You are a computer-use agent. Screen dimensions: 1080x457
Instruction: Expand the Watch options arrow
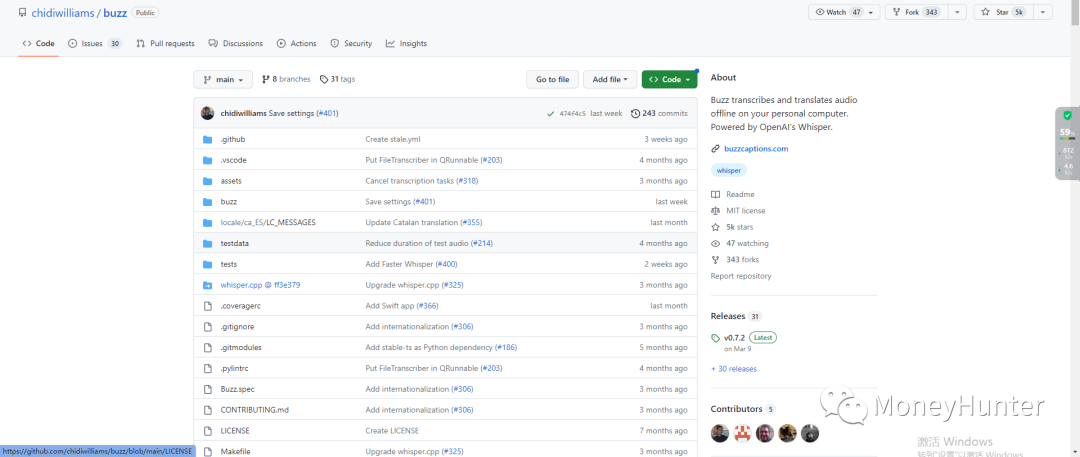pos(872,12)
